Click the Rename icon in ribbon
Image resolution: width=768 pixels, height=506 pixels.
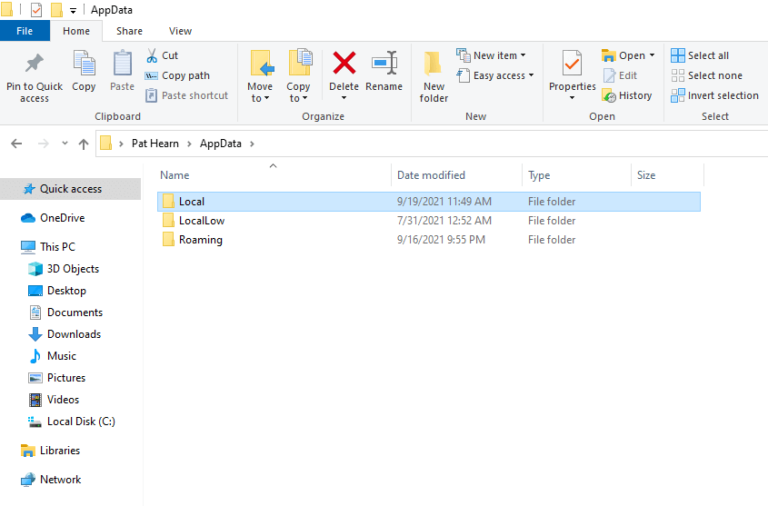tap(384, 64)
